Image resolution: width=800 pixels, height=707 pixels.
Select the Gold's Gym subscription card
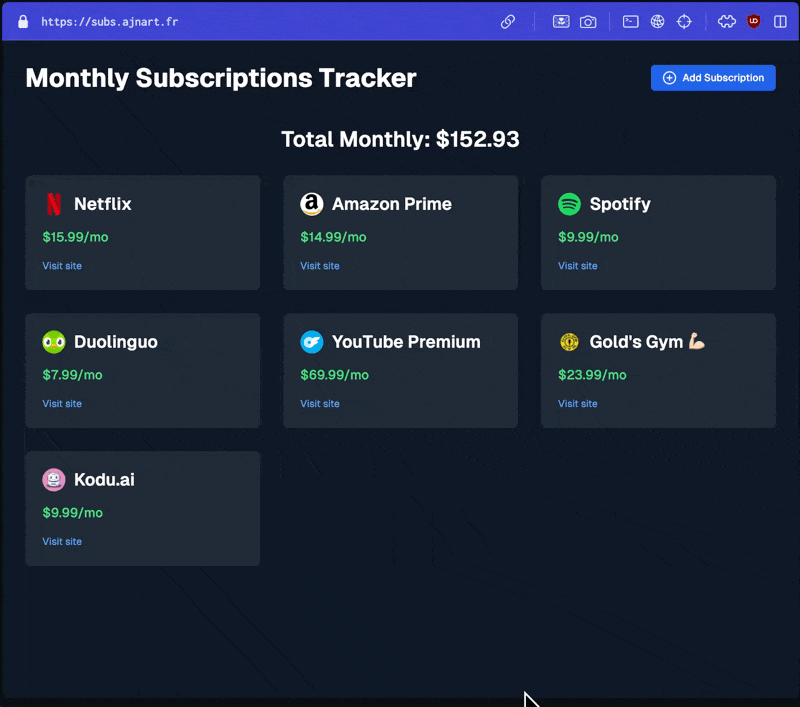point(658,371)
